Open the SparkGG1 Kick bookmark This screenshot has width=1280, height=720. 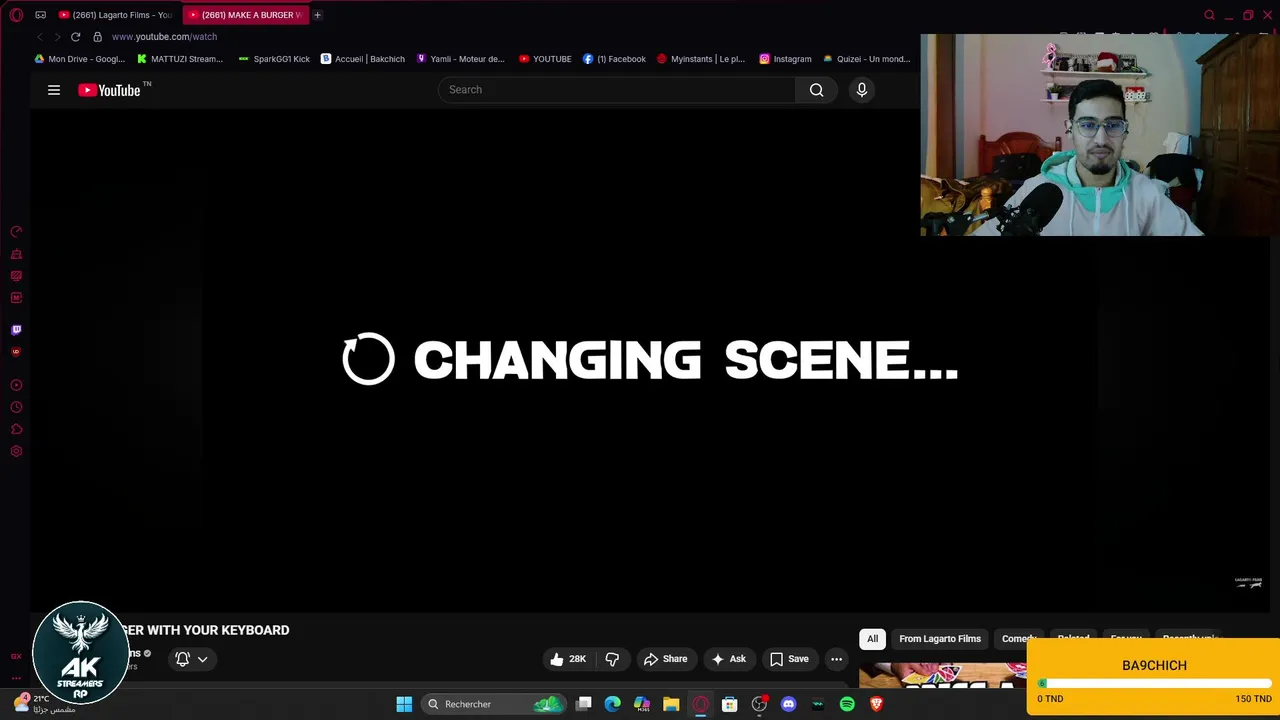274,59
